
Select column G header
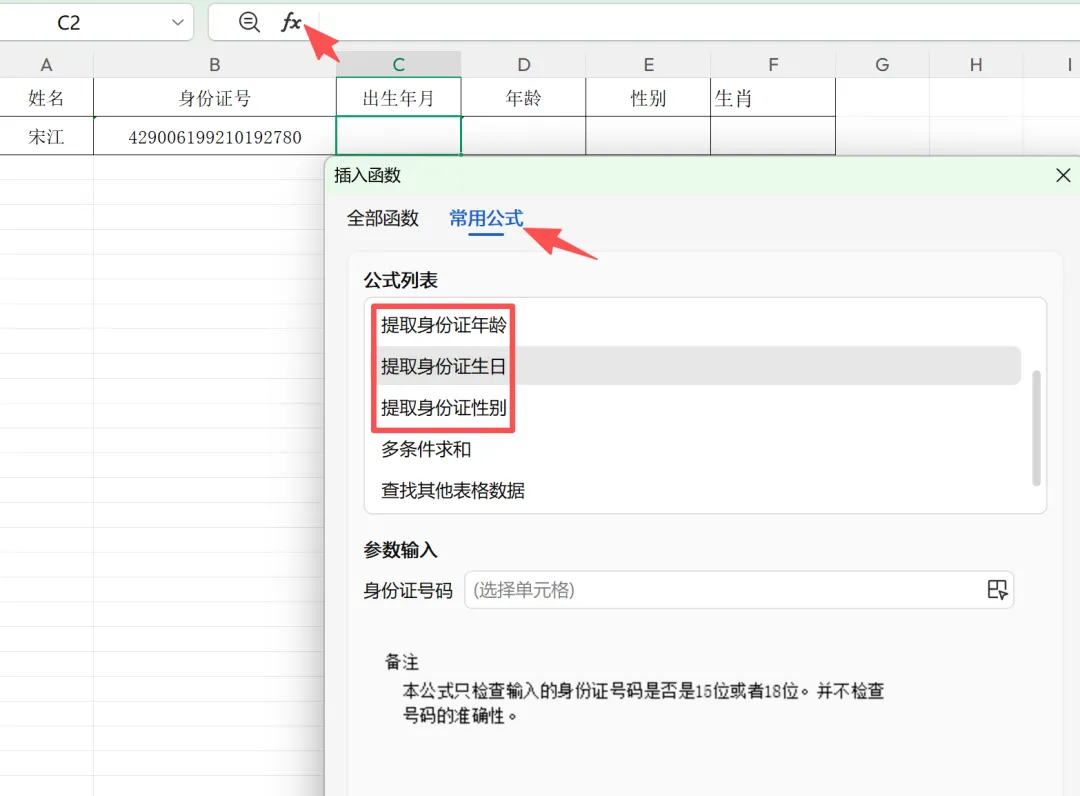[x=882, y=65]
